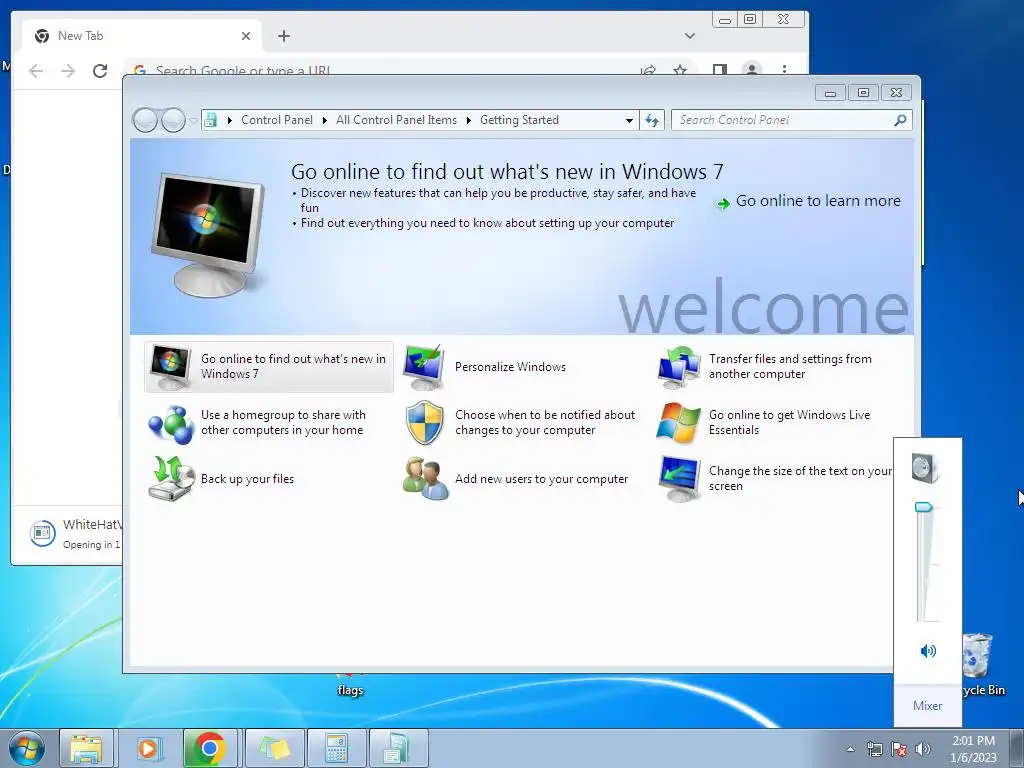Click the Back up your files icon

click(171, 479)
